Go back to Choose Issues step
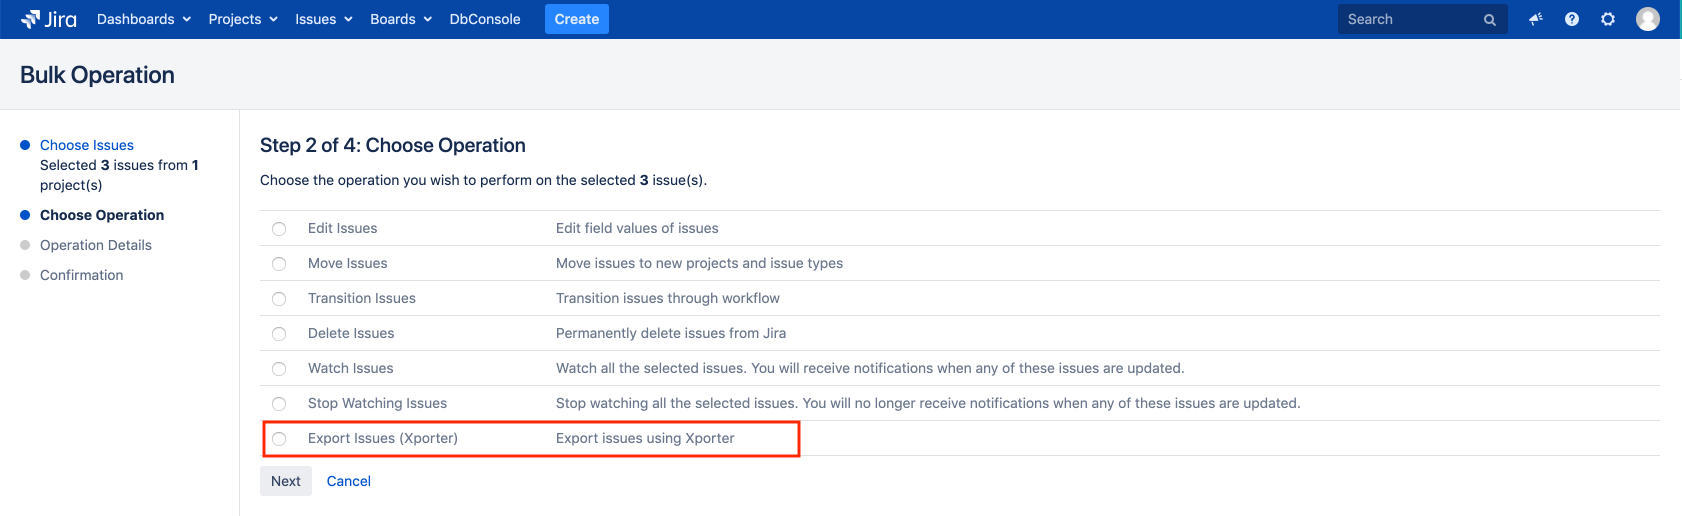The width and height of the screenshot is (1682, 516). (87, 145)
